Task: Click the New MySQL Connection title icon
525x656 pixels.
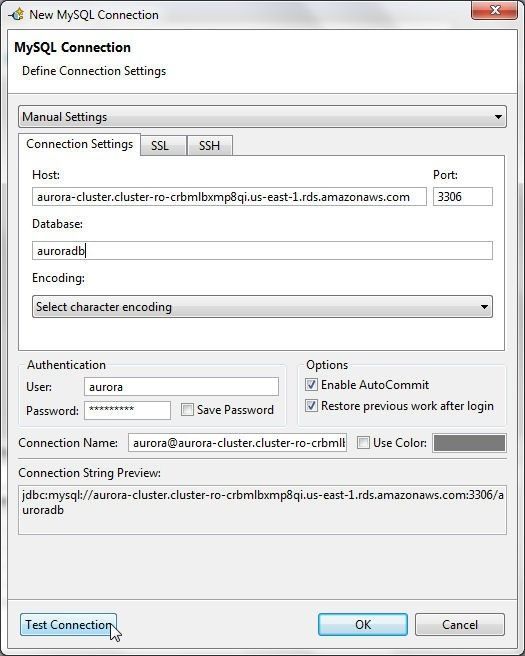Action: coord(16,15)
